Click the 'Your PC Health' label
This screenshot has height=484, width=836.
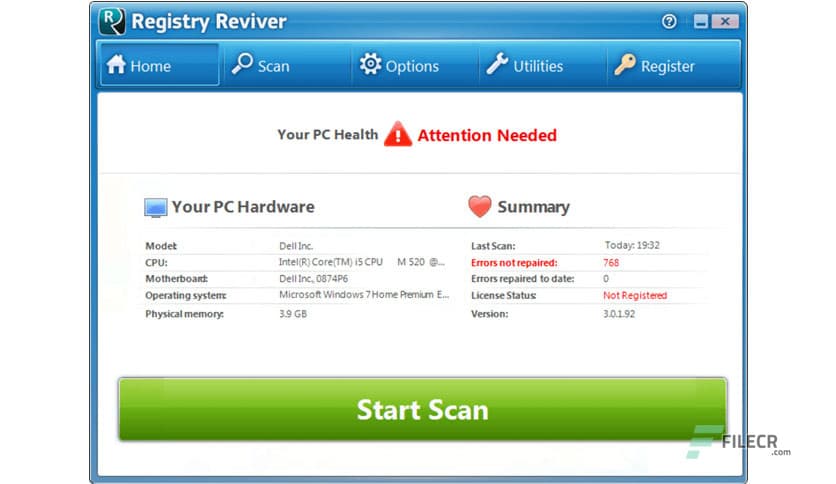(x=327, y=135)
